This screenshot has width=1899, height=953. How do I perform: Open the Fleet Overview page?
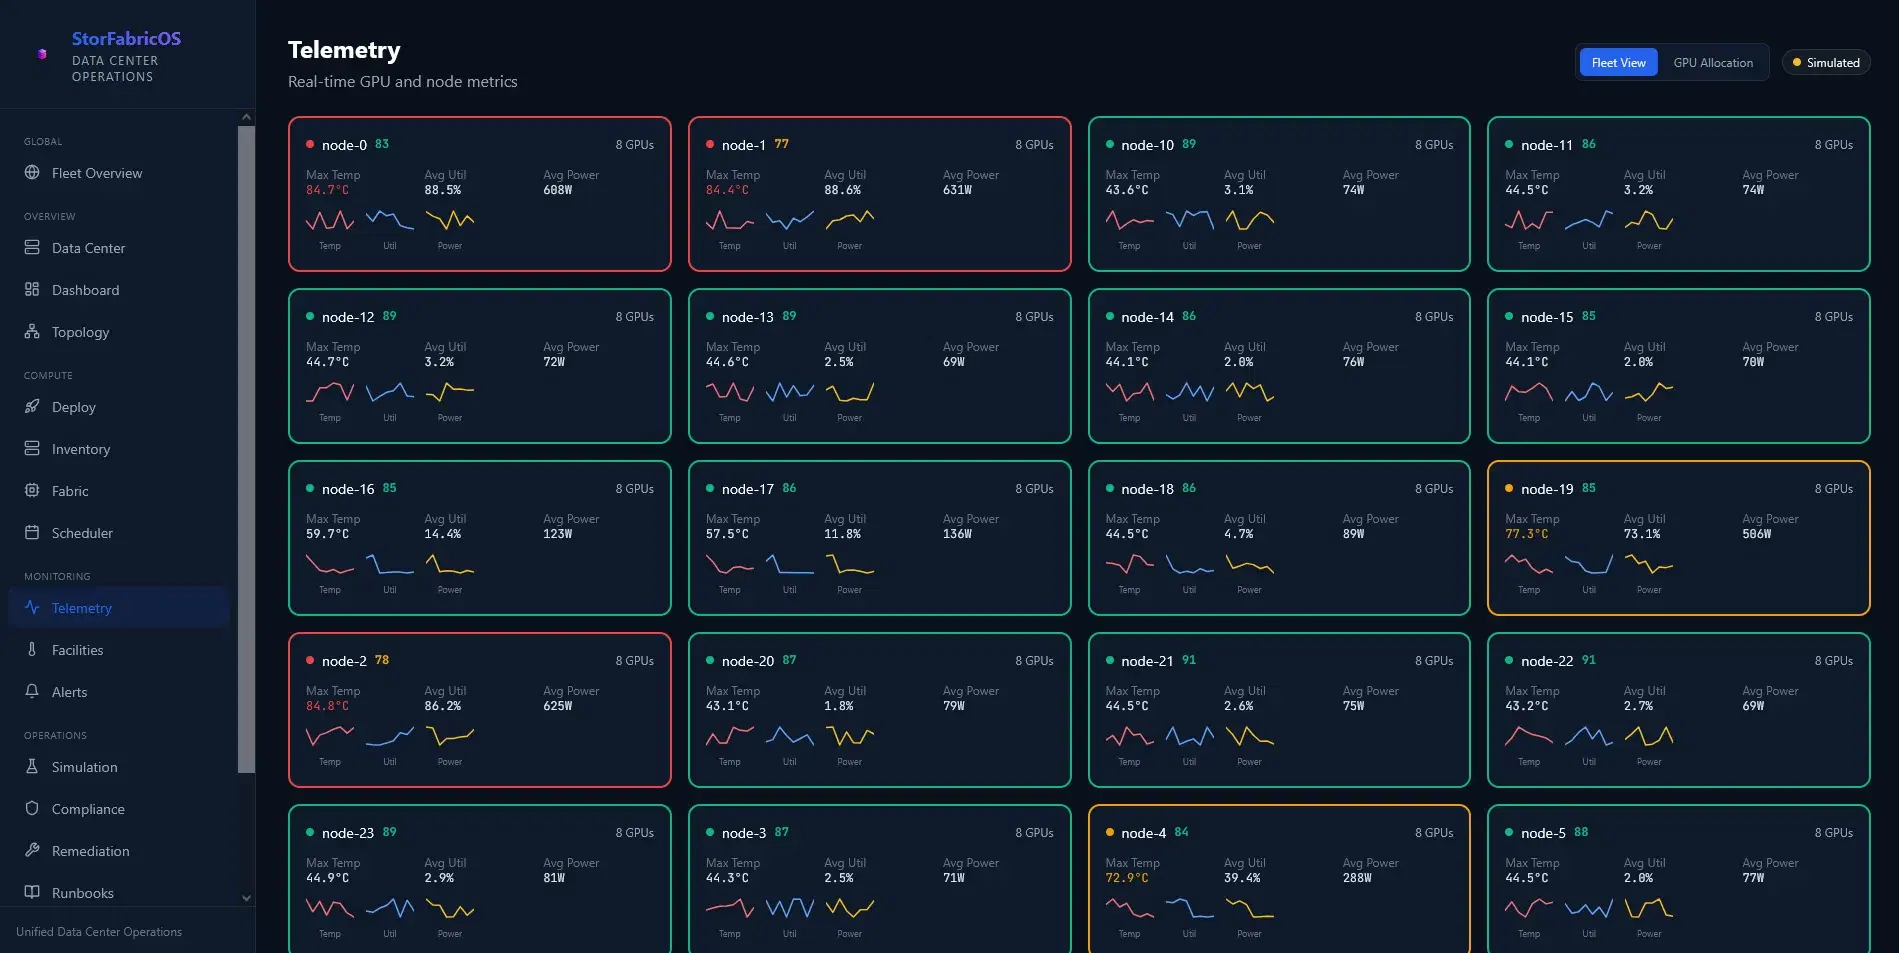click(x=118, y=173)
